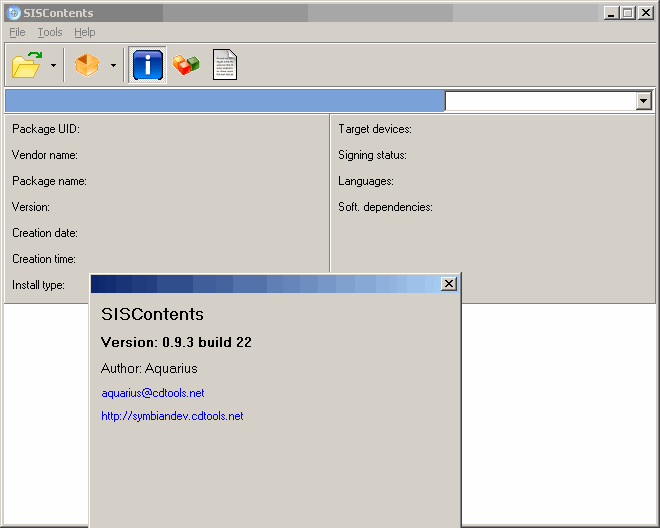Click the red and green cubes icon

186,66
